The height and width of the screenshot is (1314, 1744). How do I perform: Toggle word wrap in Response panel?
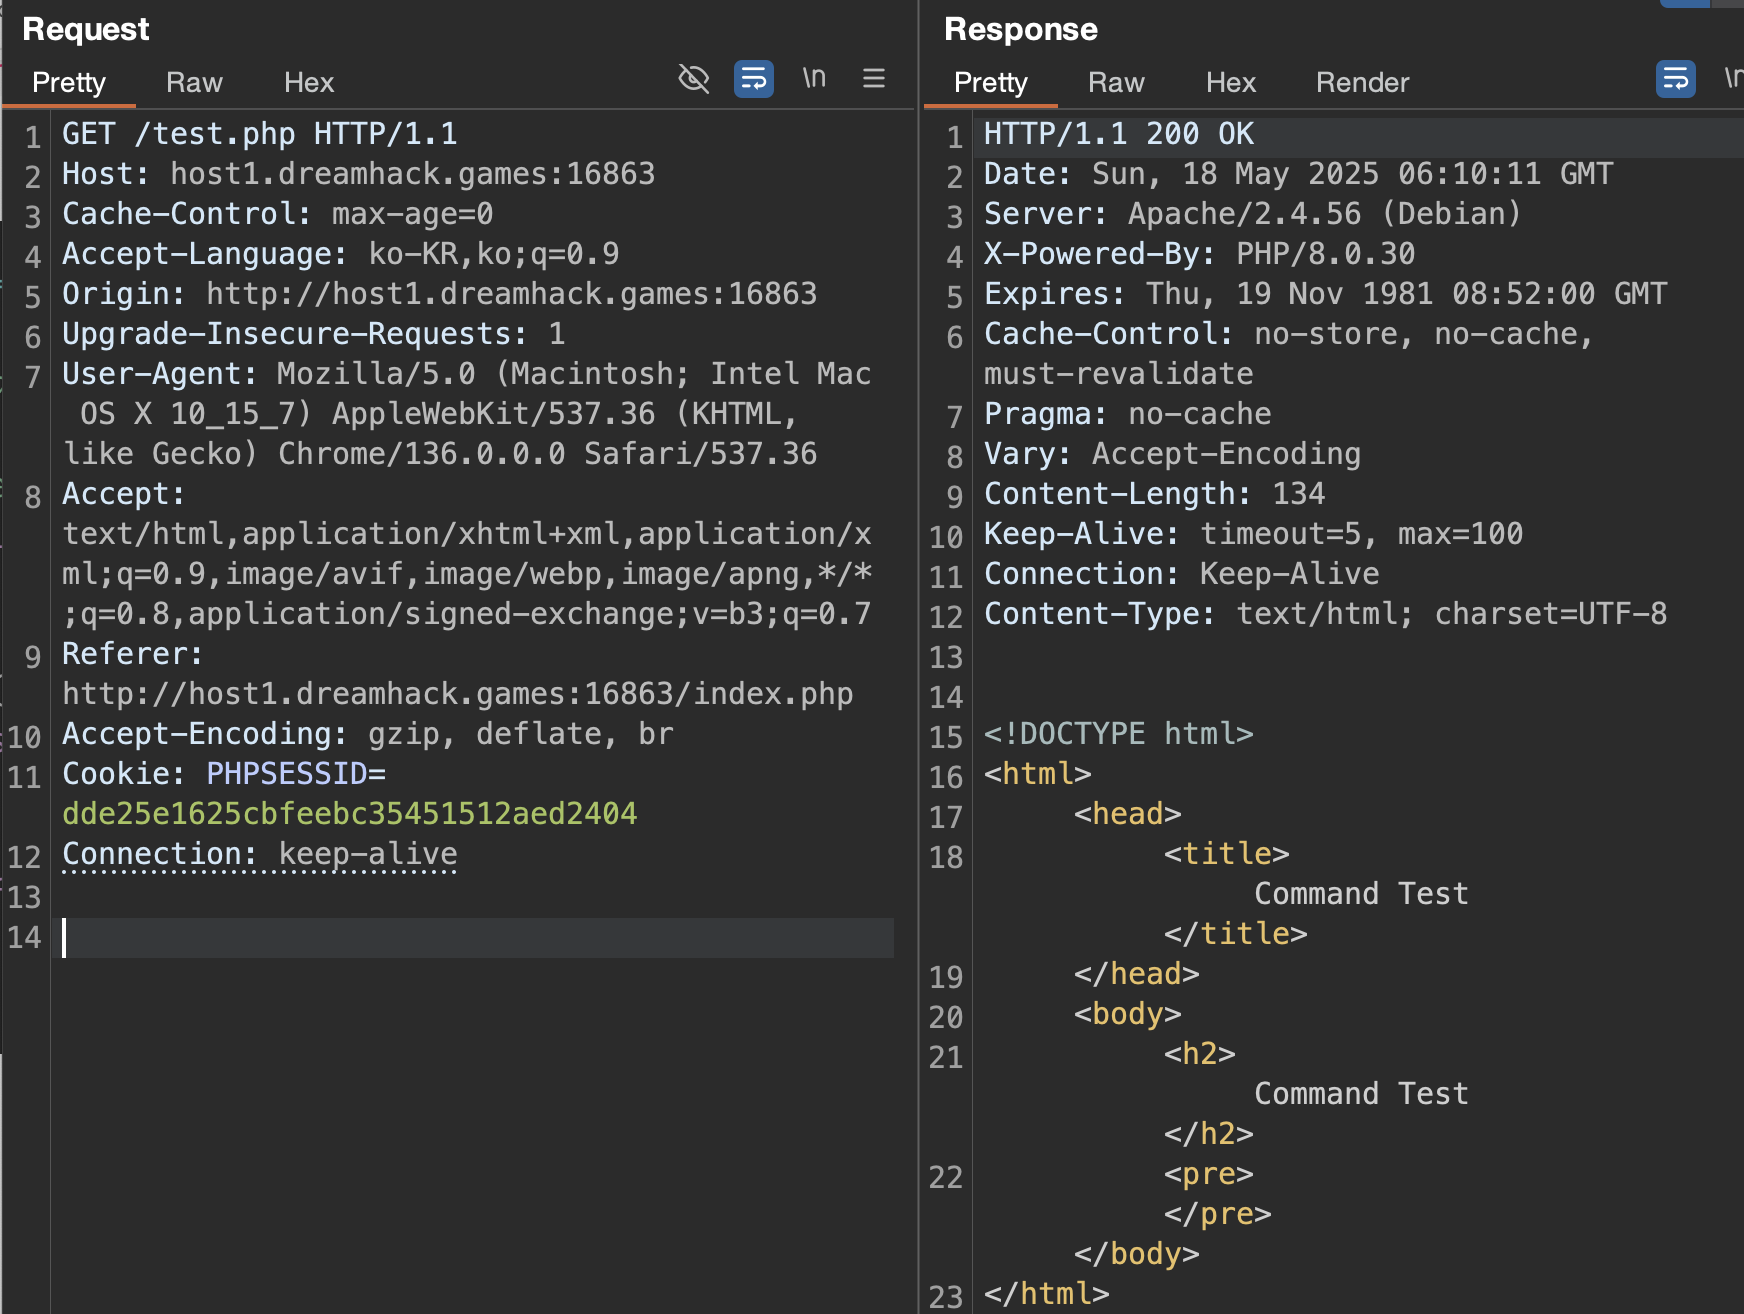1675,78
